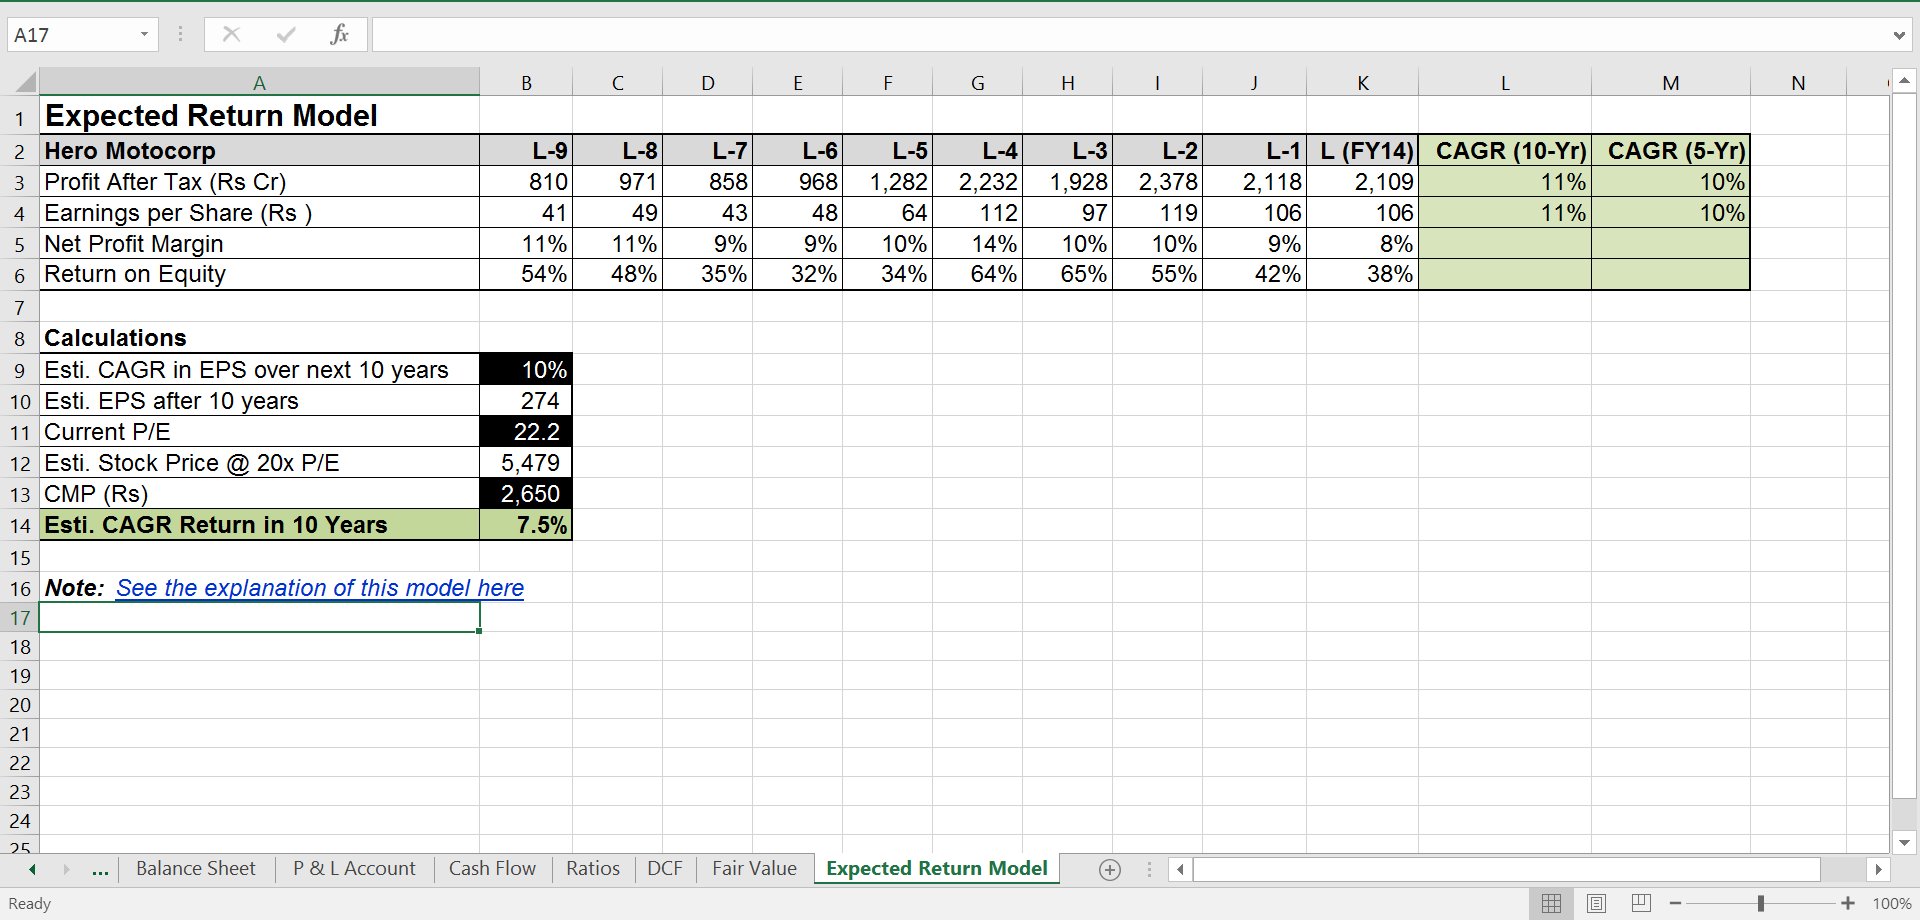Viewport: 1920px width, 920px height.
Task: Select the 7.5% CAGR return cell
Action: pyautogui.click(x=526, y=525)
